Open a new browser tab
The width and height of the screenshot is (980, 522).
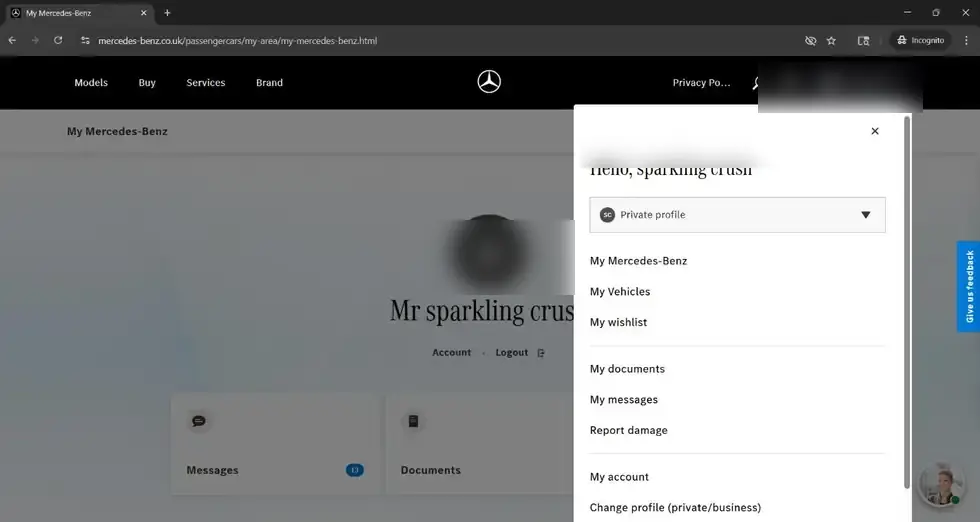tap(167, 13)
